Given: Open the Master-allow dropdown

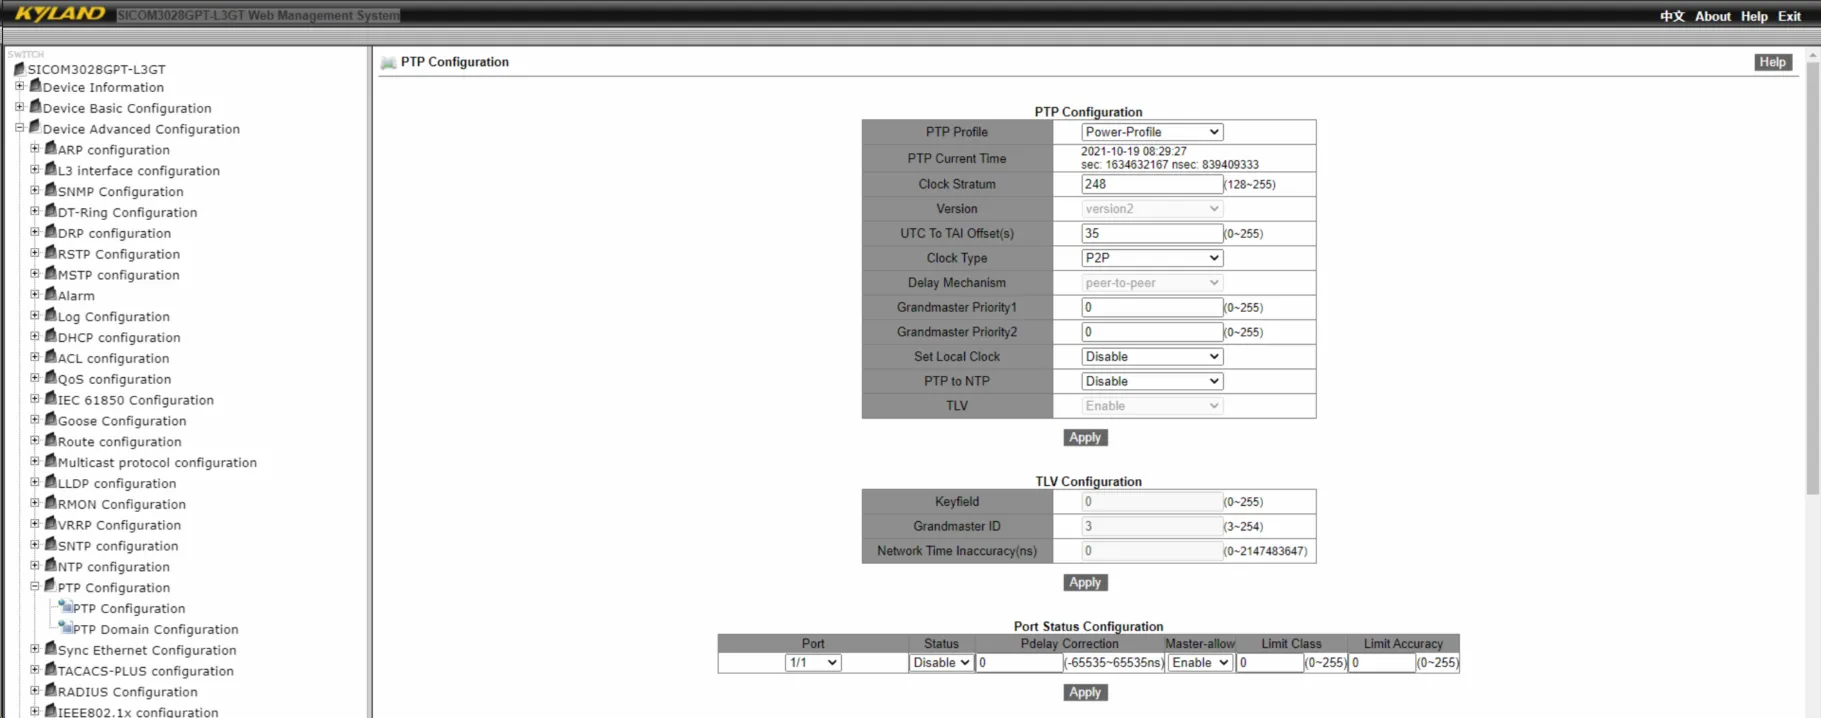Looking at the screenshot, I should click(x=1199, y=663).
